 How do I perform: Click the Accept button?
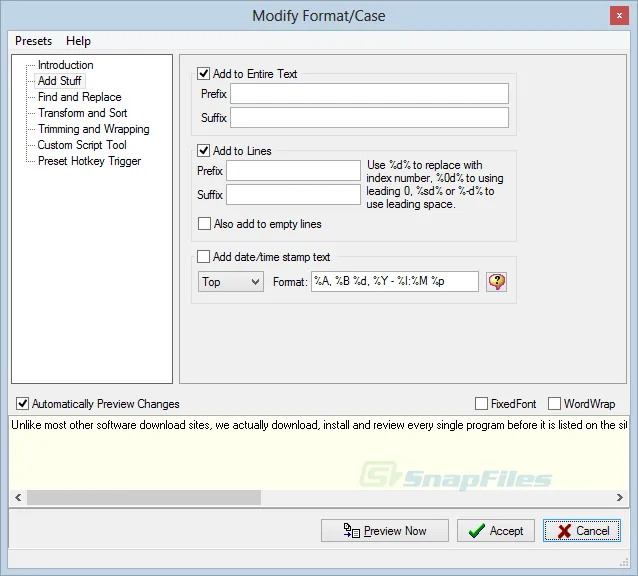[496, 530]
